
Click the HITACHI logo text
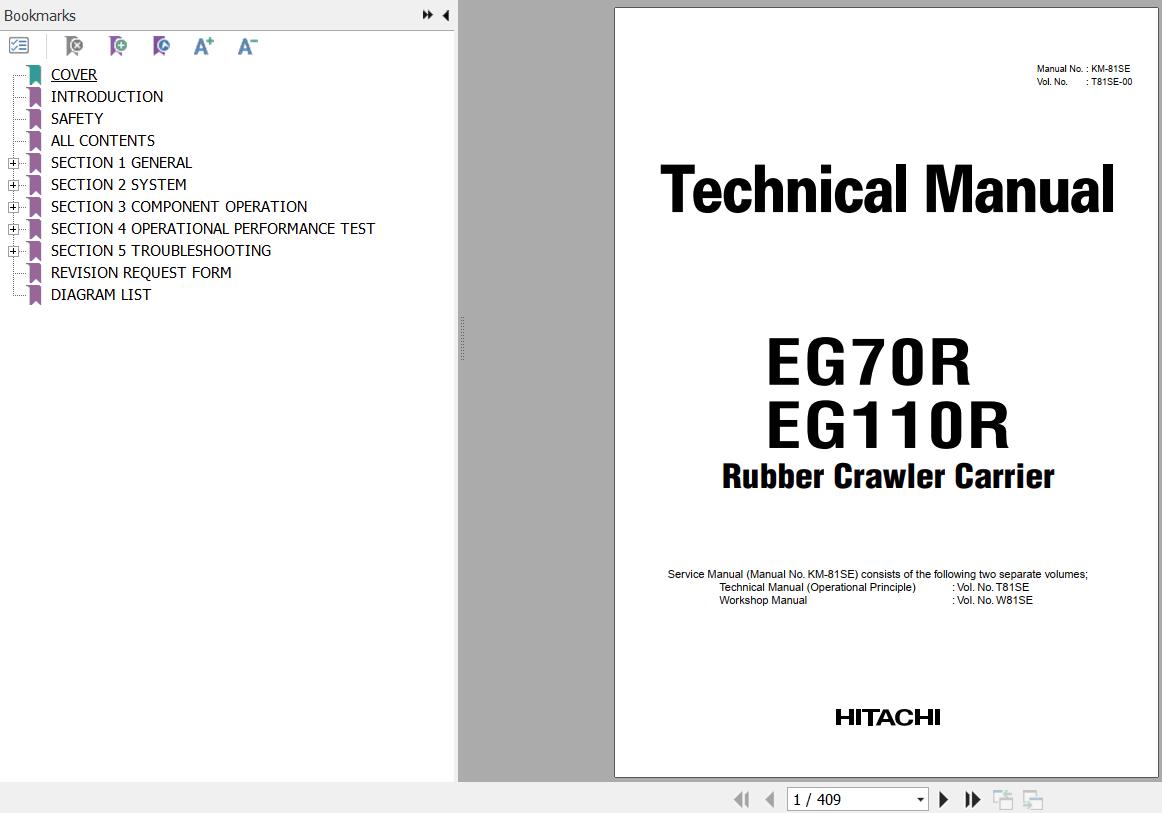click(888, 717)
